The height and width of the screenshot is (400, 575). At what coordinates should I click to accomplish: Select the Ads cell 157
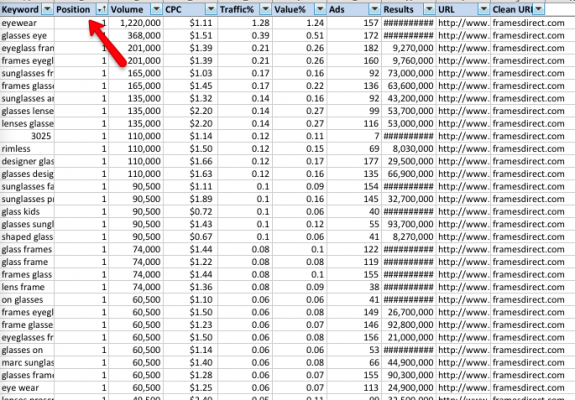(354, 23)
